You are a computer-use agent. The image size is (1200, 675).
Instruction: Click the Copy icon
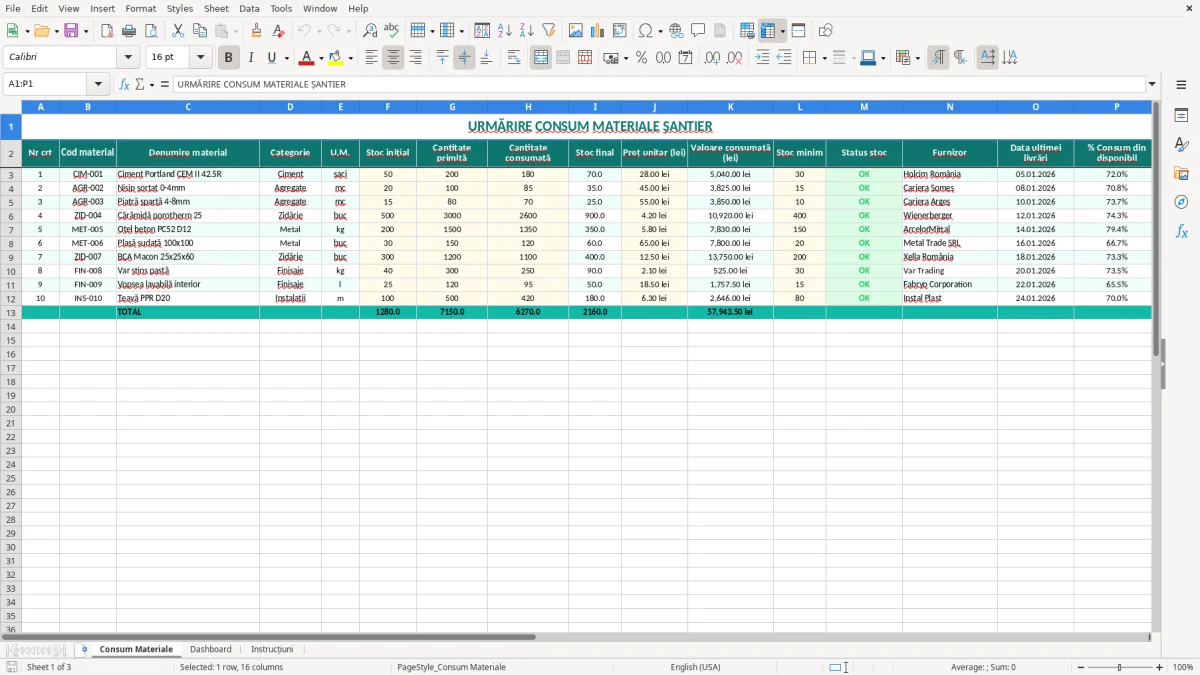coord(200,31)
